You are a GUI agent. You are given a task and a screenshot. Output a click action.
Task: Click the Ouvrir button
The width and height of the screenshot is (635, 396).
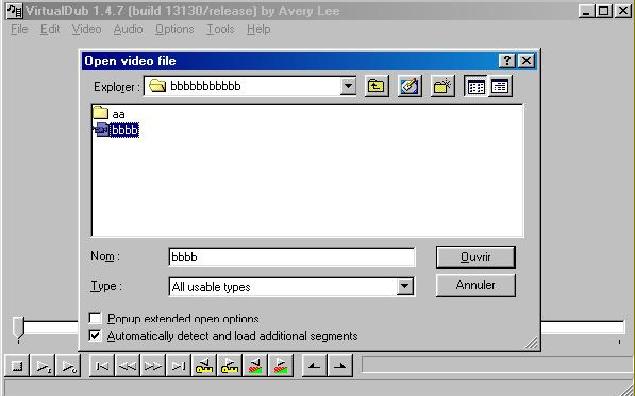(x=476, y=257)
